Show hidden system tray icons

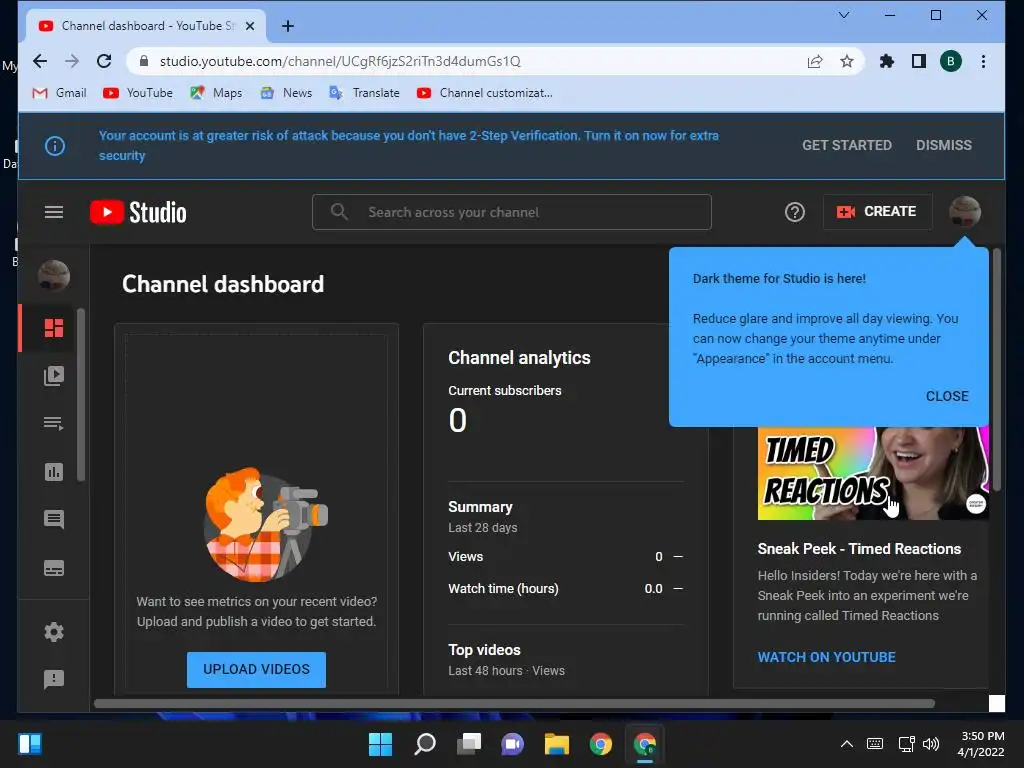(846, 744)
